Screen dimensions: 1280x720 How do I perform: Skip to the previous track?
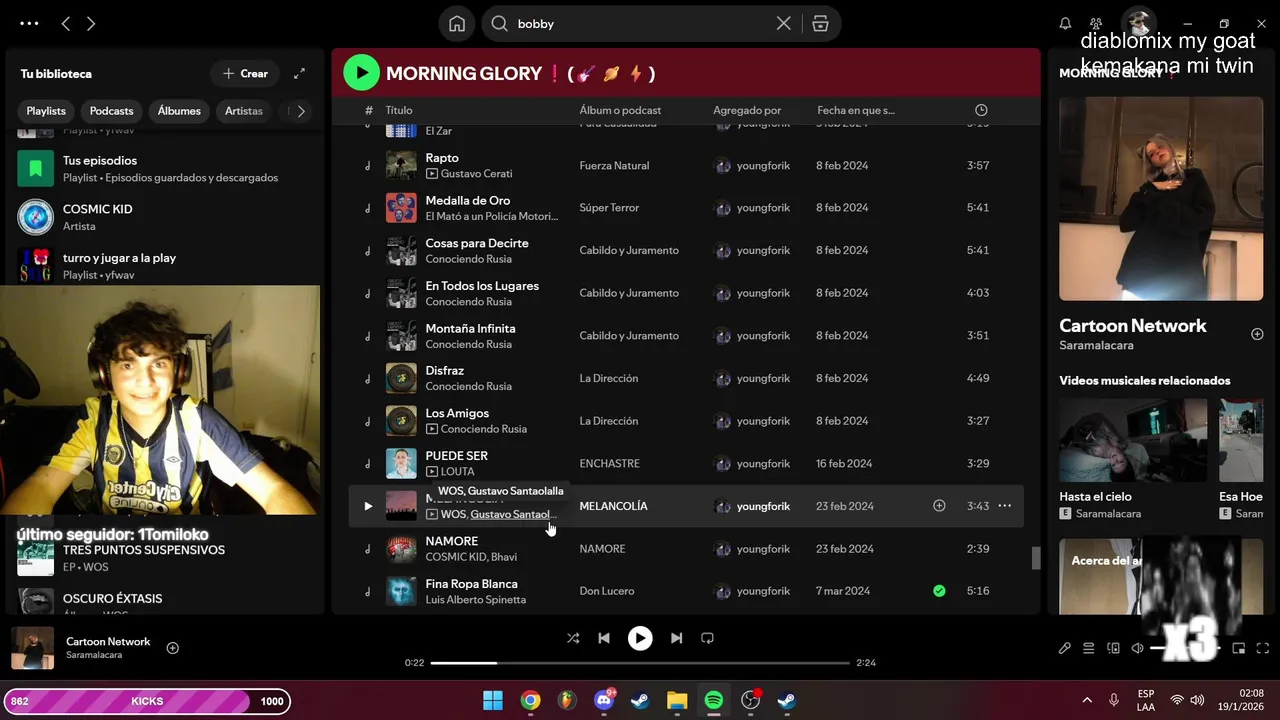click(604, 638)
